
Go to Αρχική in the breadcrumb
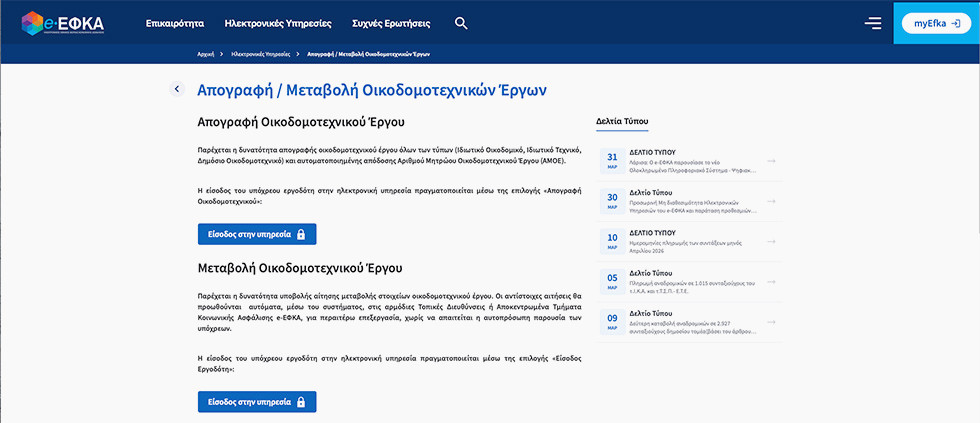point(203,54)
